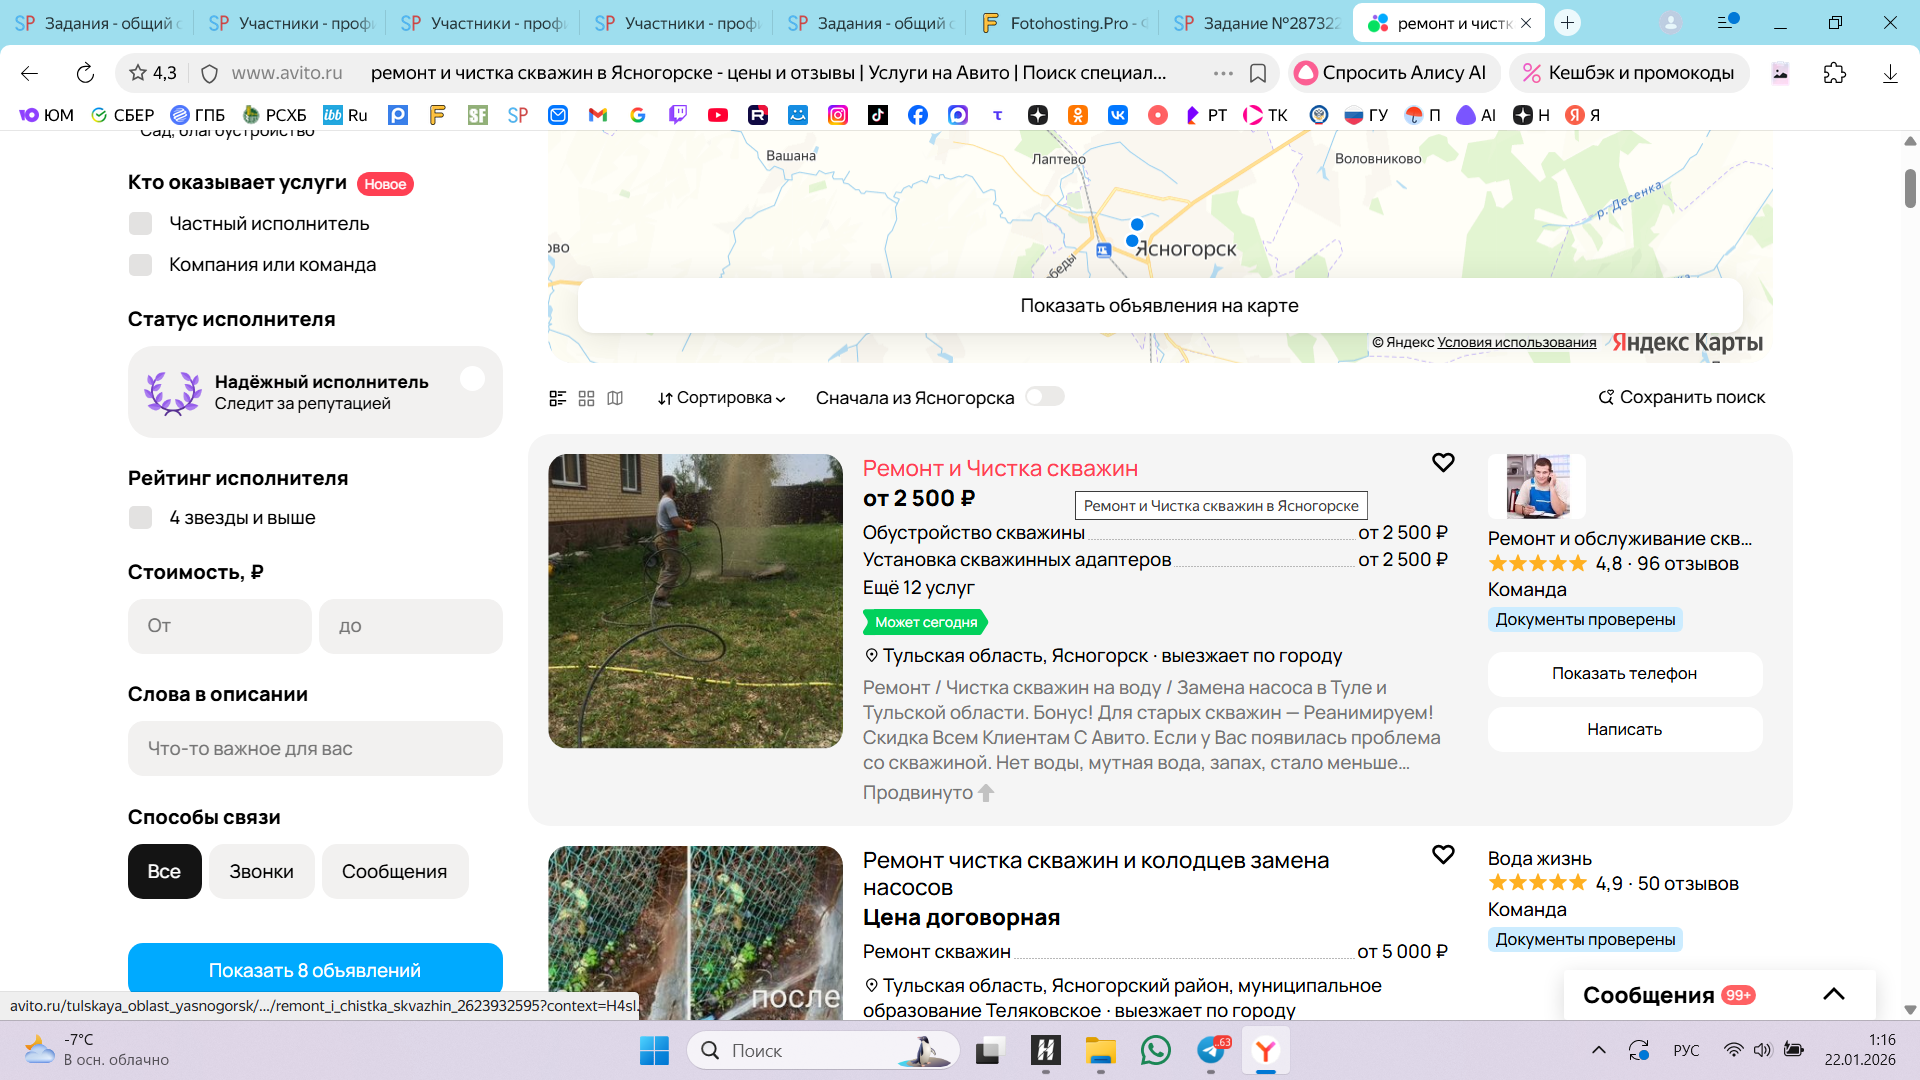Switch to map view icon

tap(615, 398)
